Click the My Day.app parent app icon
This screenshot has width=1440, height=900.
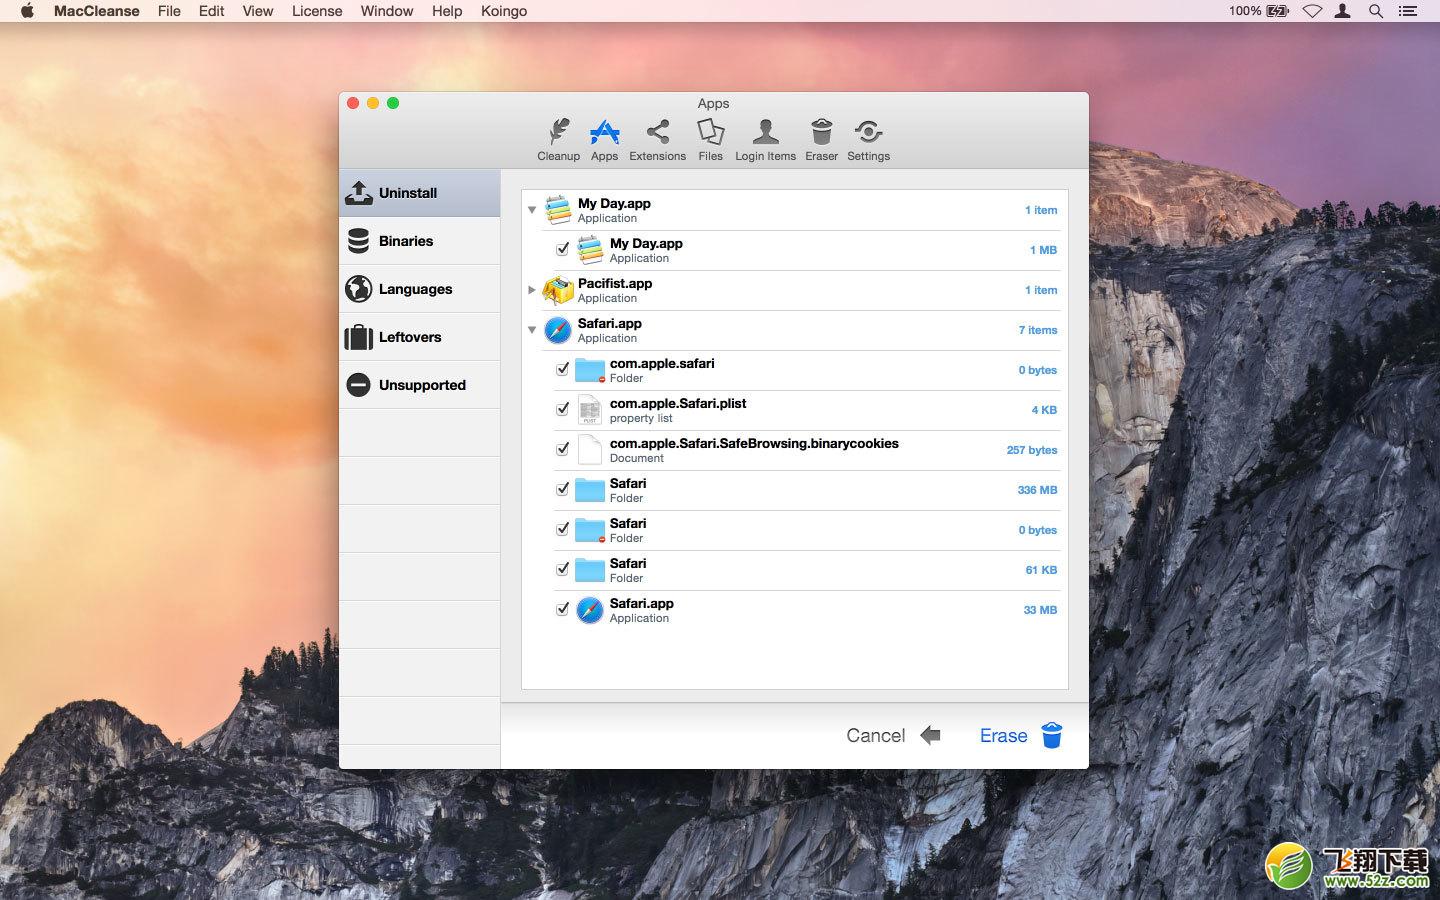pyautogui.click(x=557, y=210)
